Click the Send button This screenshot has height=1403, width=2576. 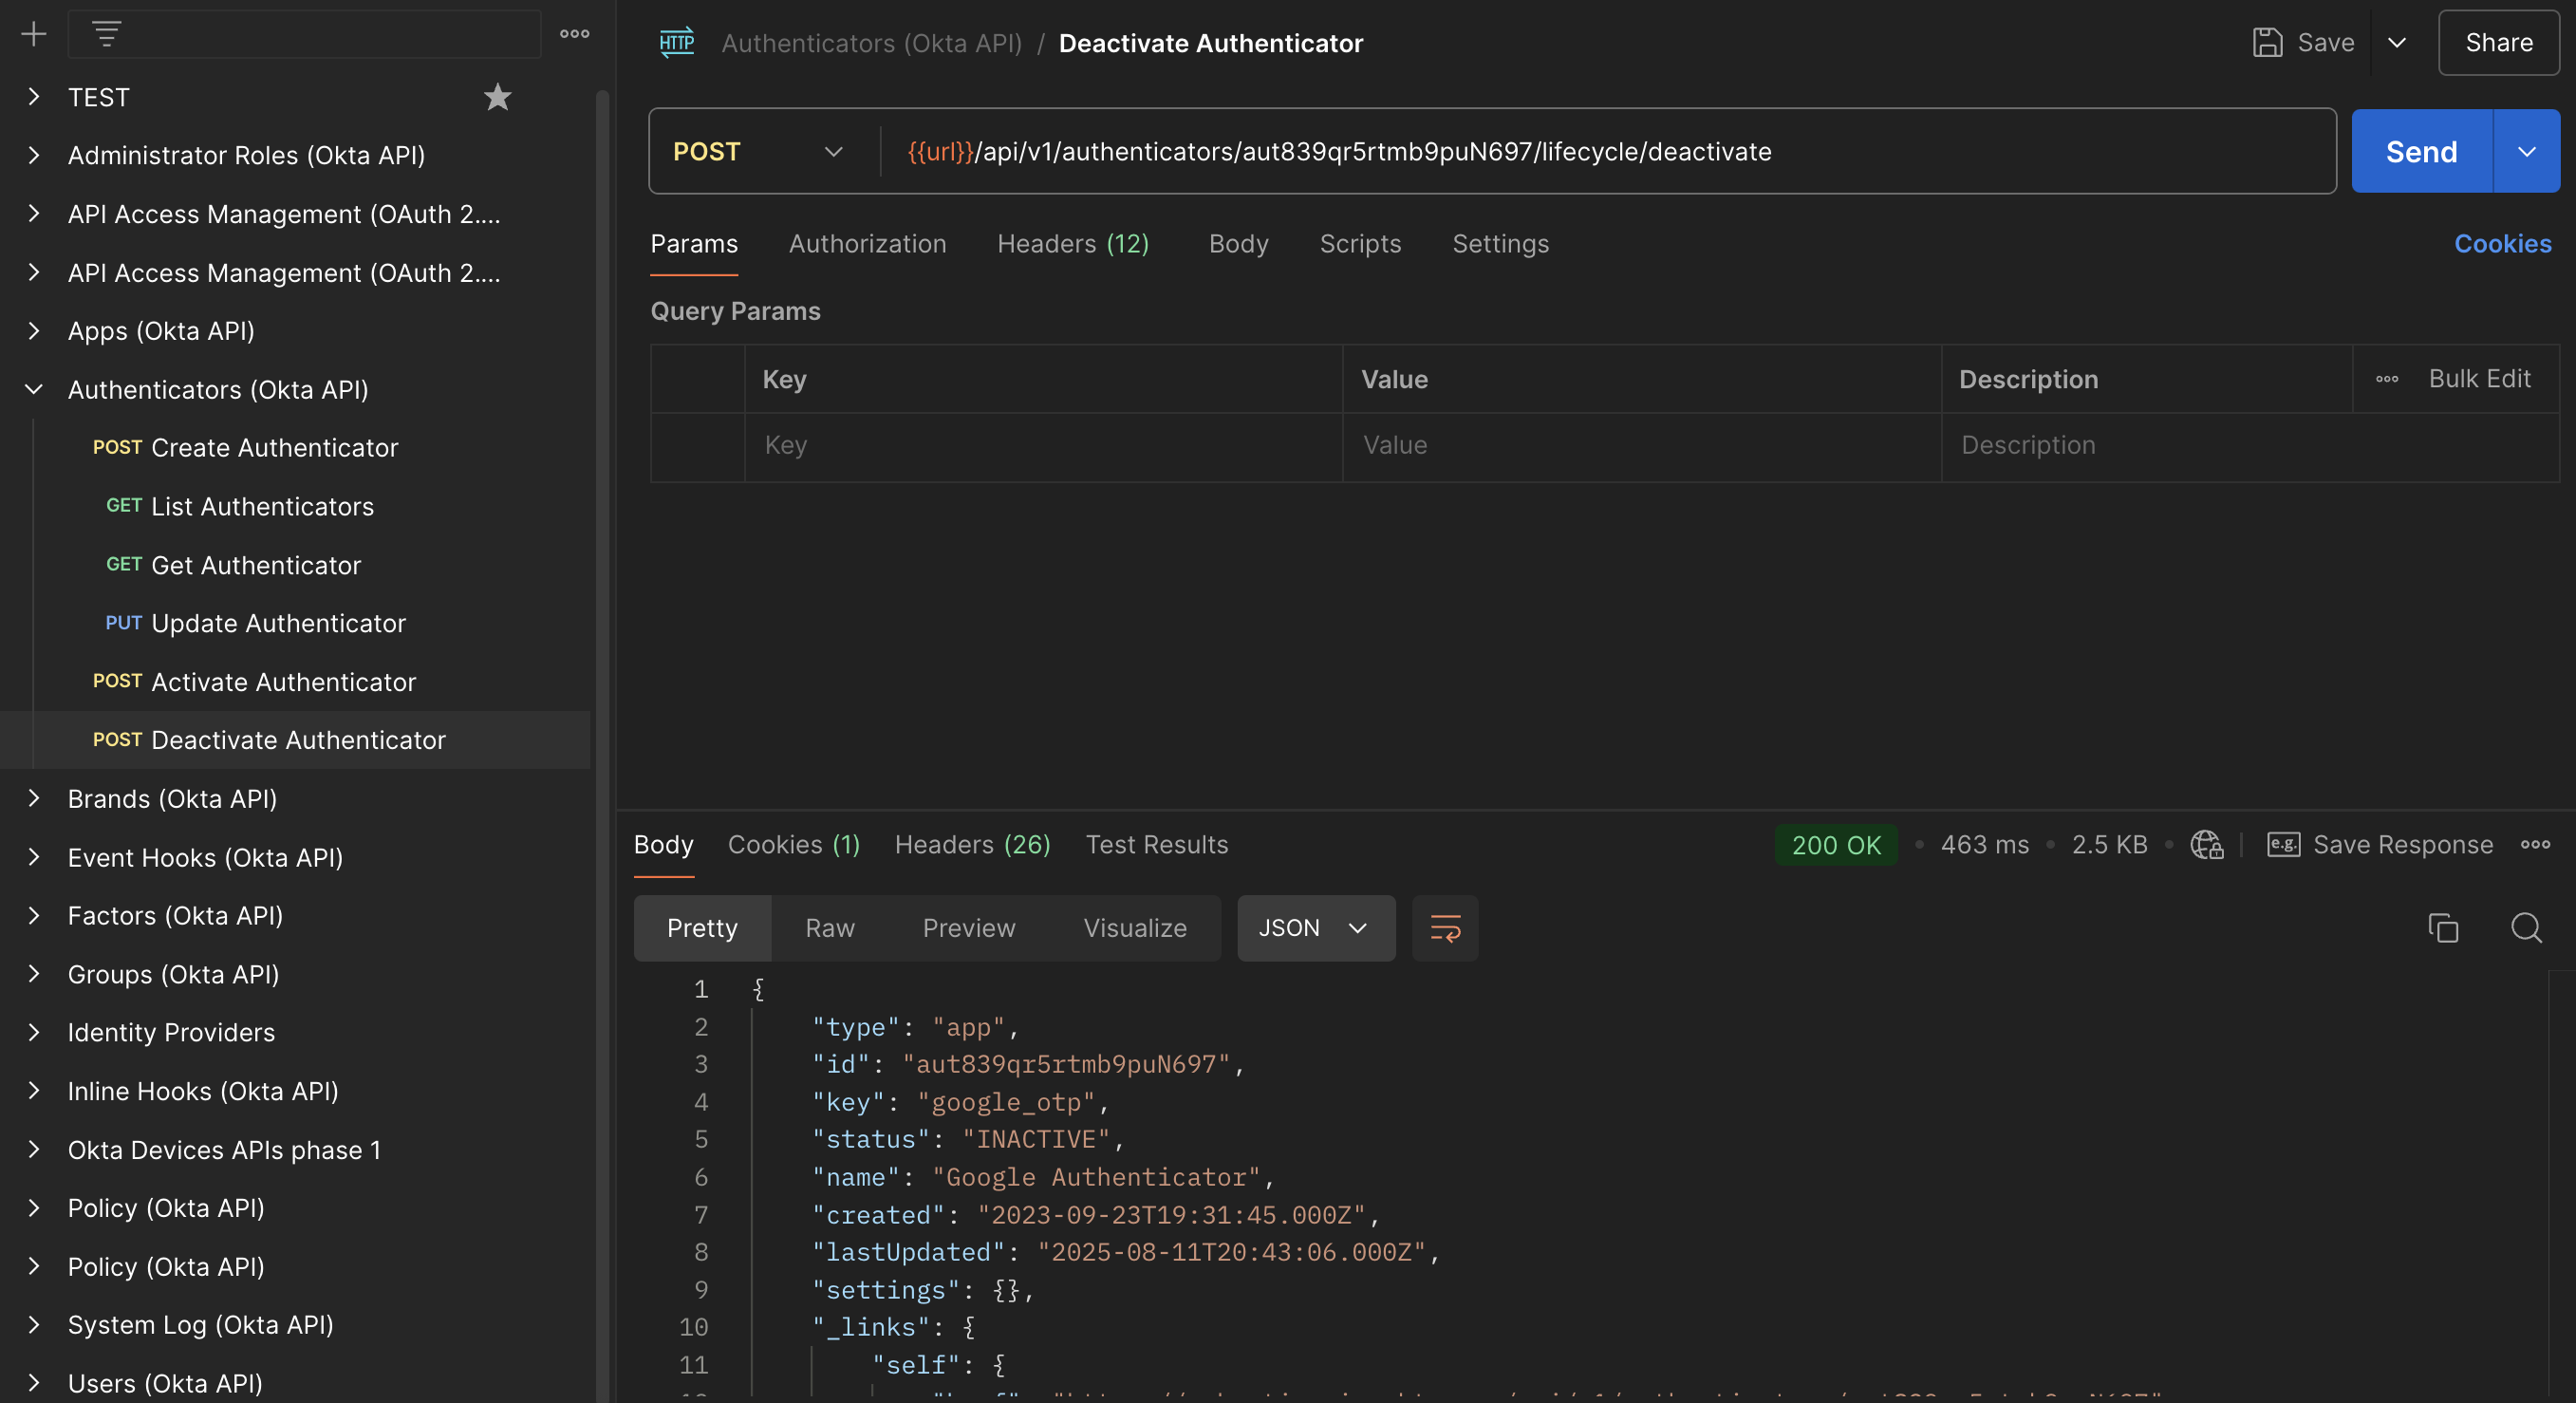pyautogui.click(x=2420, y=151)
